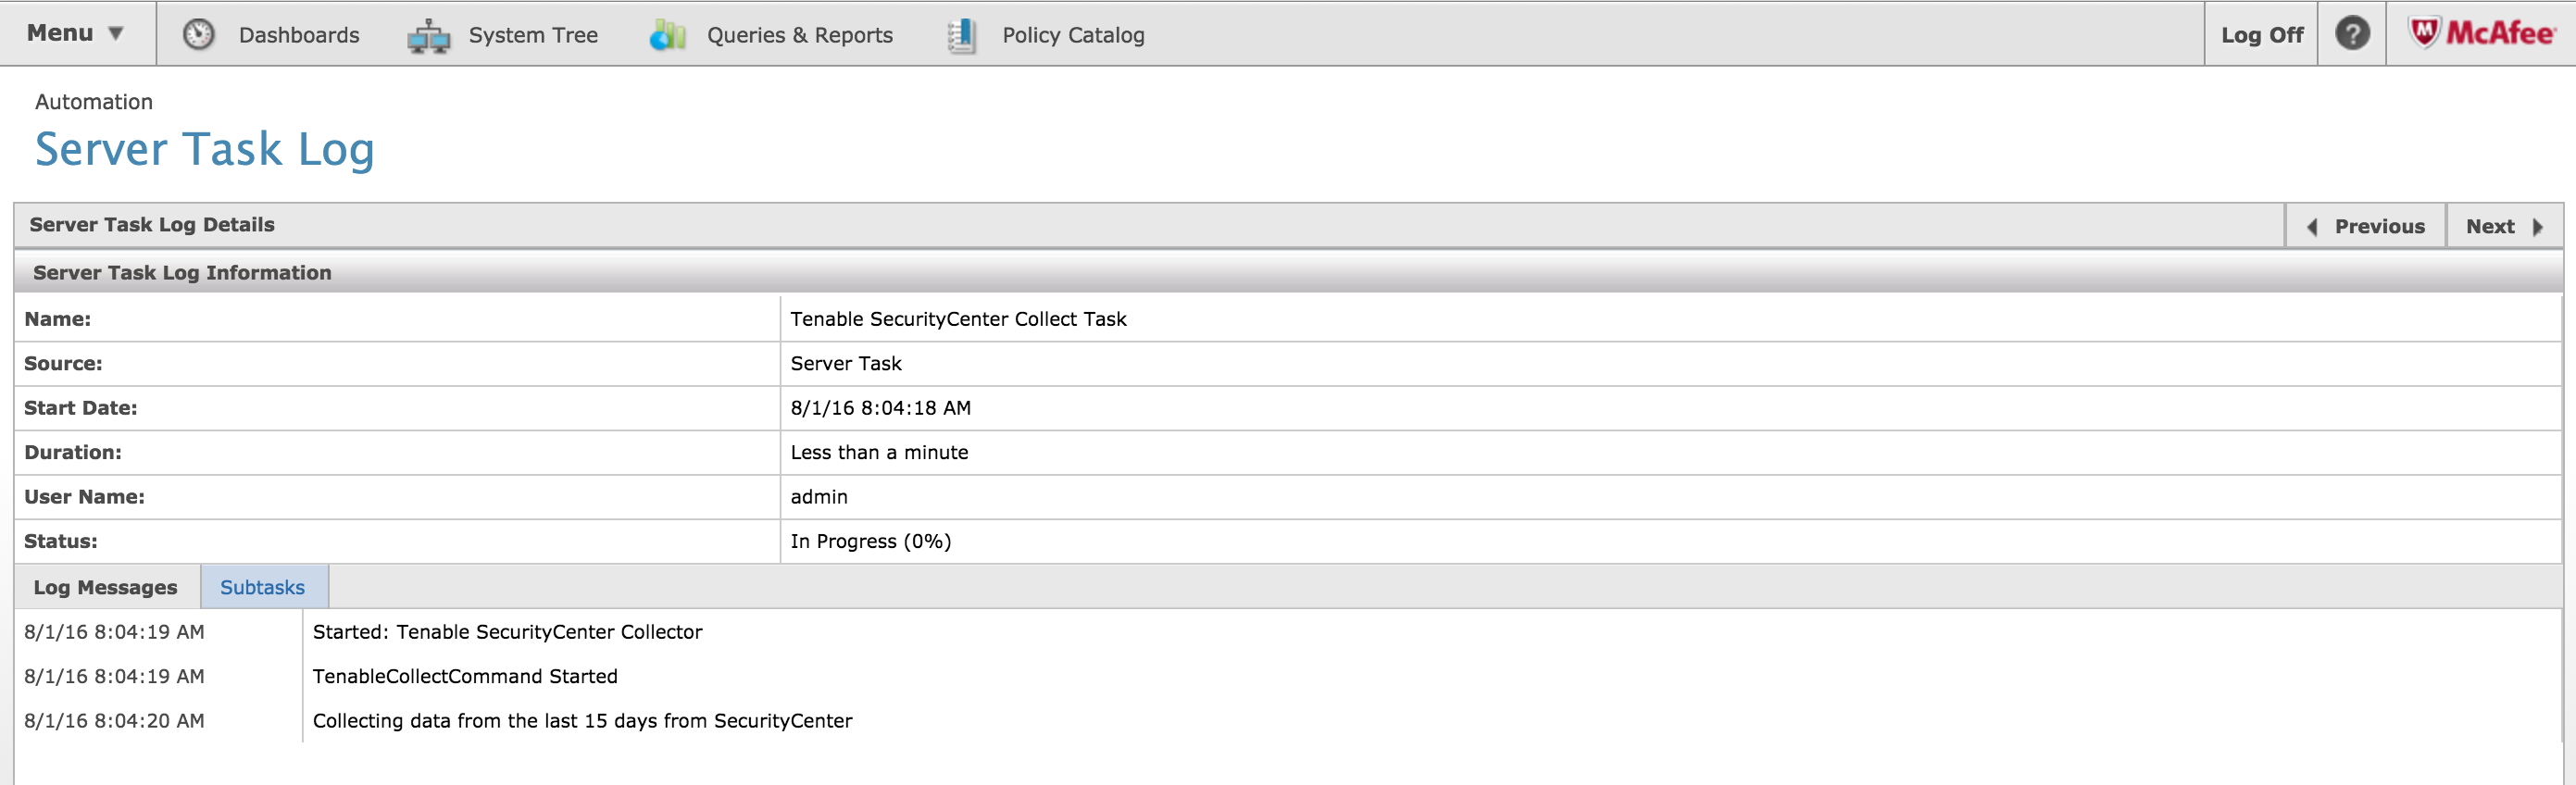Open the Policy Catalog page
The height and width of the screenshot is (785, 2576).
point(1073,35)
